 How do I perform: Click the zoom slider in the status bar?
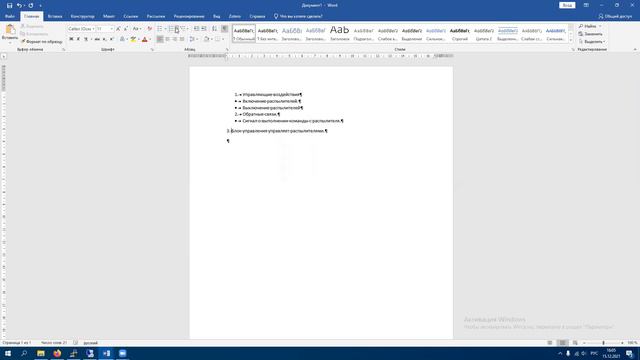click(x=603, y=343)
